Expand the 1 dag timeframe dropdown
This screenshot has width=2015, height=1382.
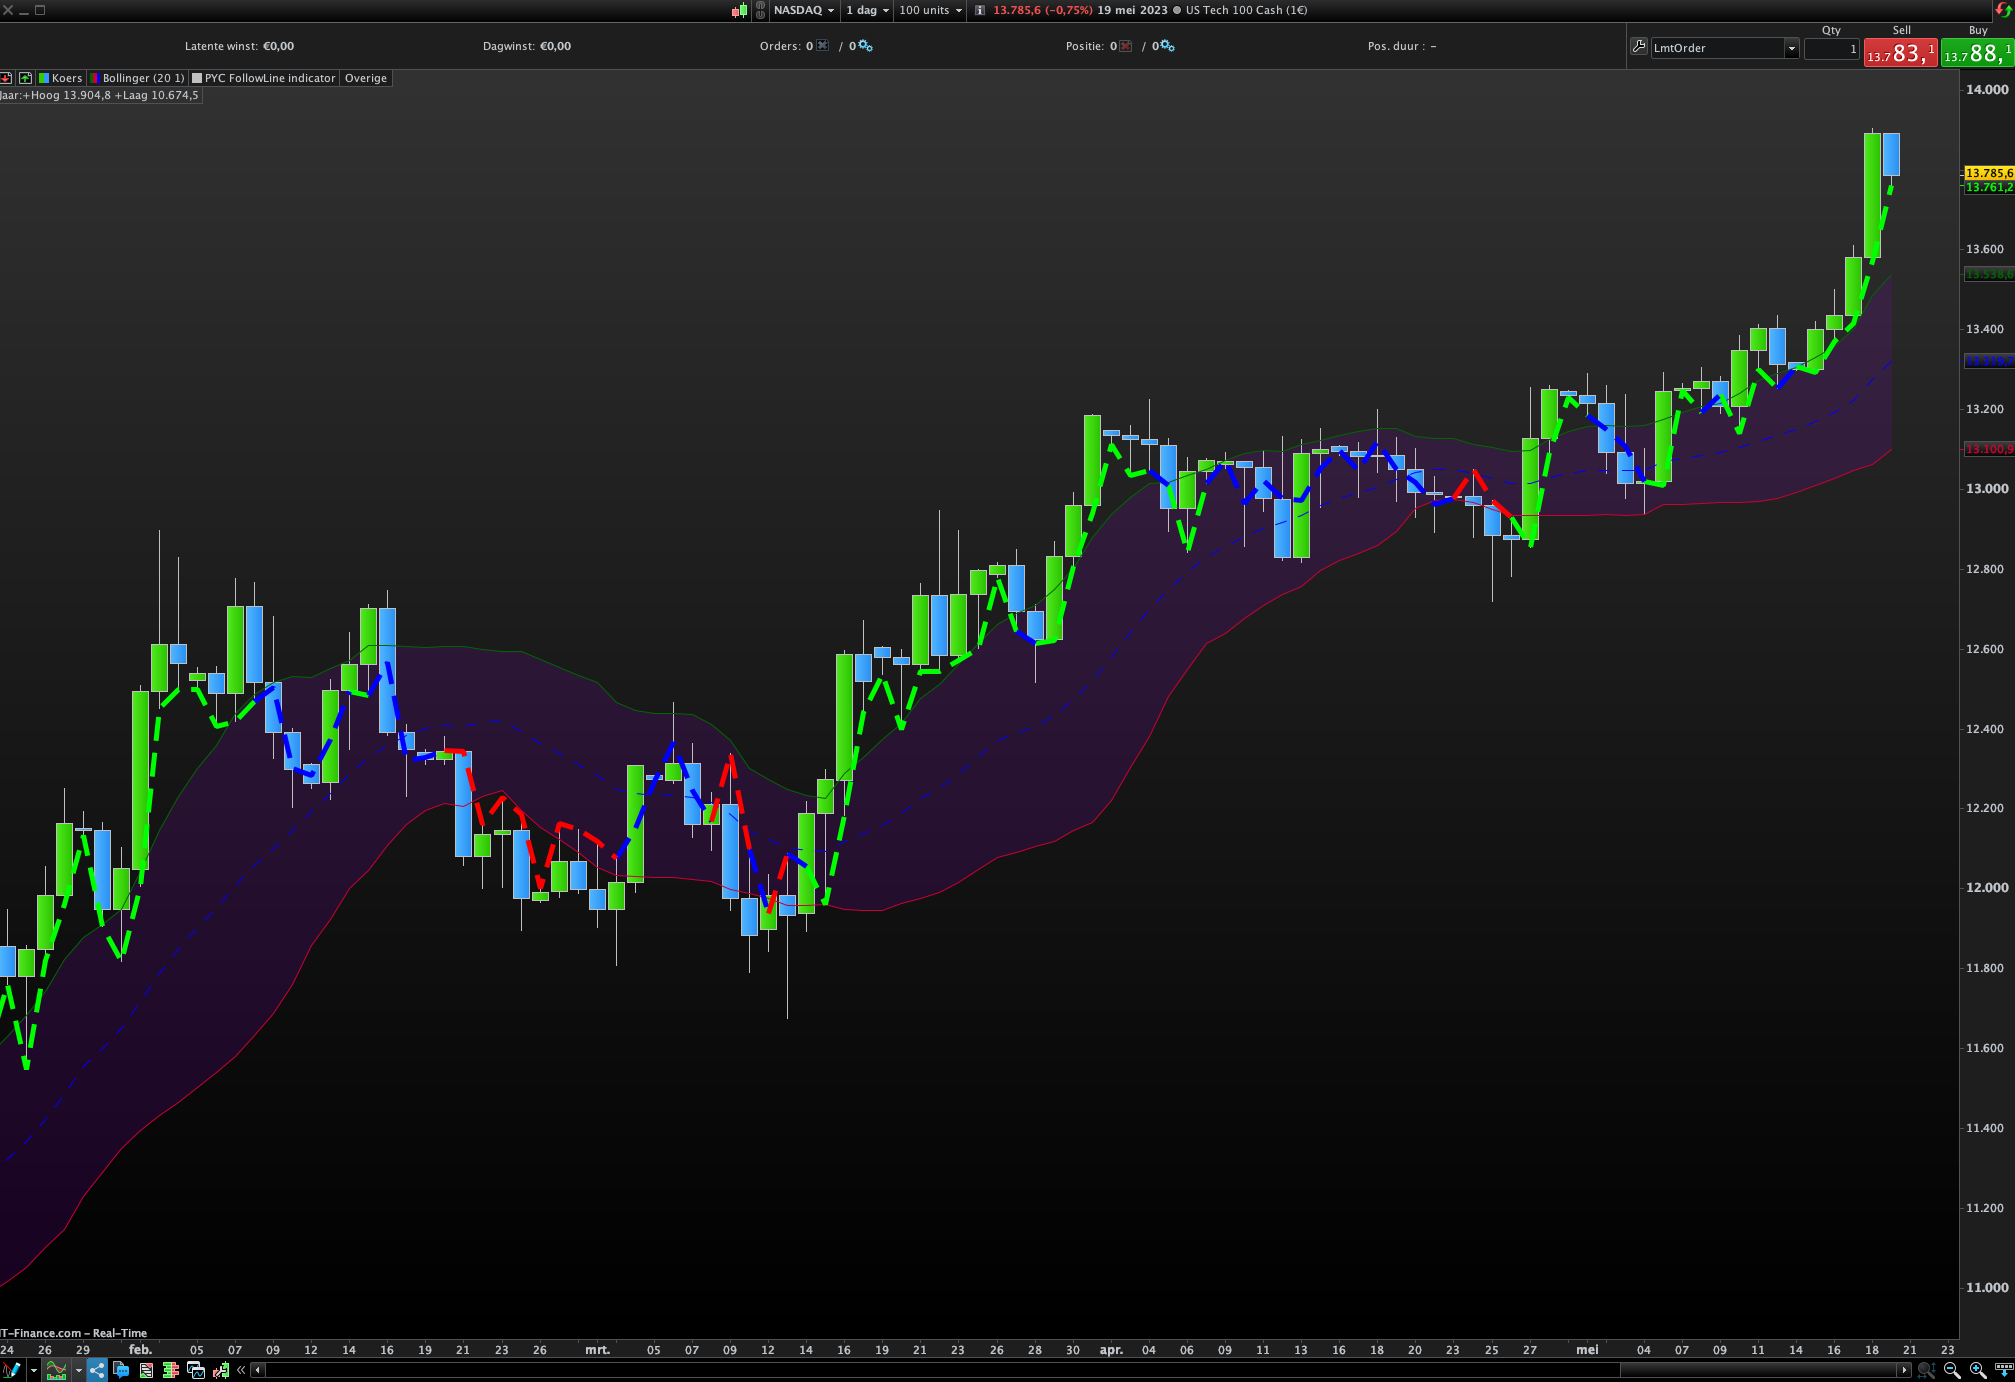pyautogui.click(x=867, y=10)
